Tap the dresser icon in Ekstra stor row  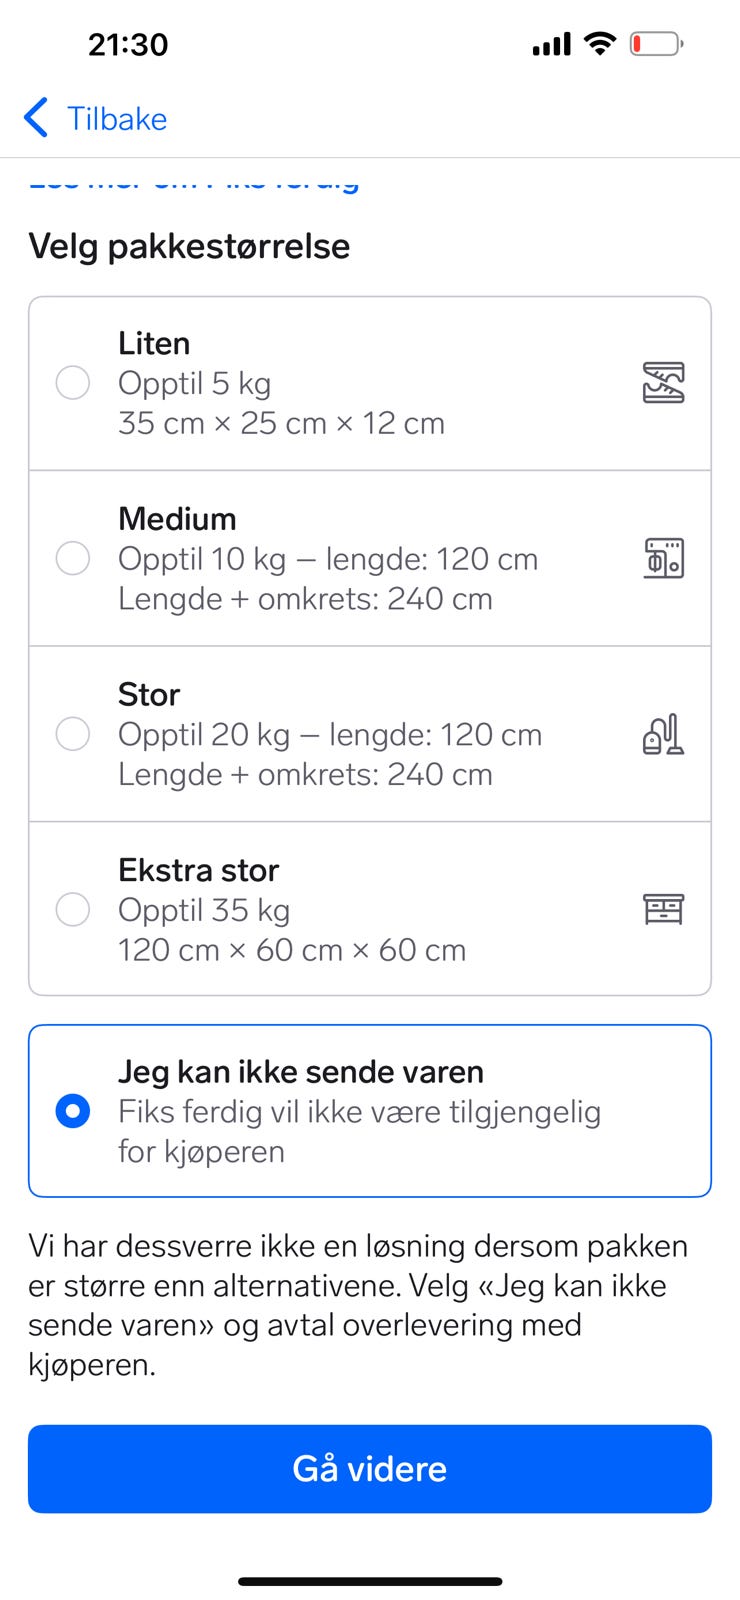tap(663, 909)
